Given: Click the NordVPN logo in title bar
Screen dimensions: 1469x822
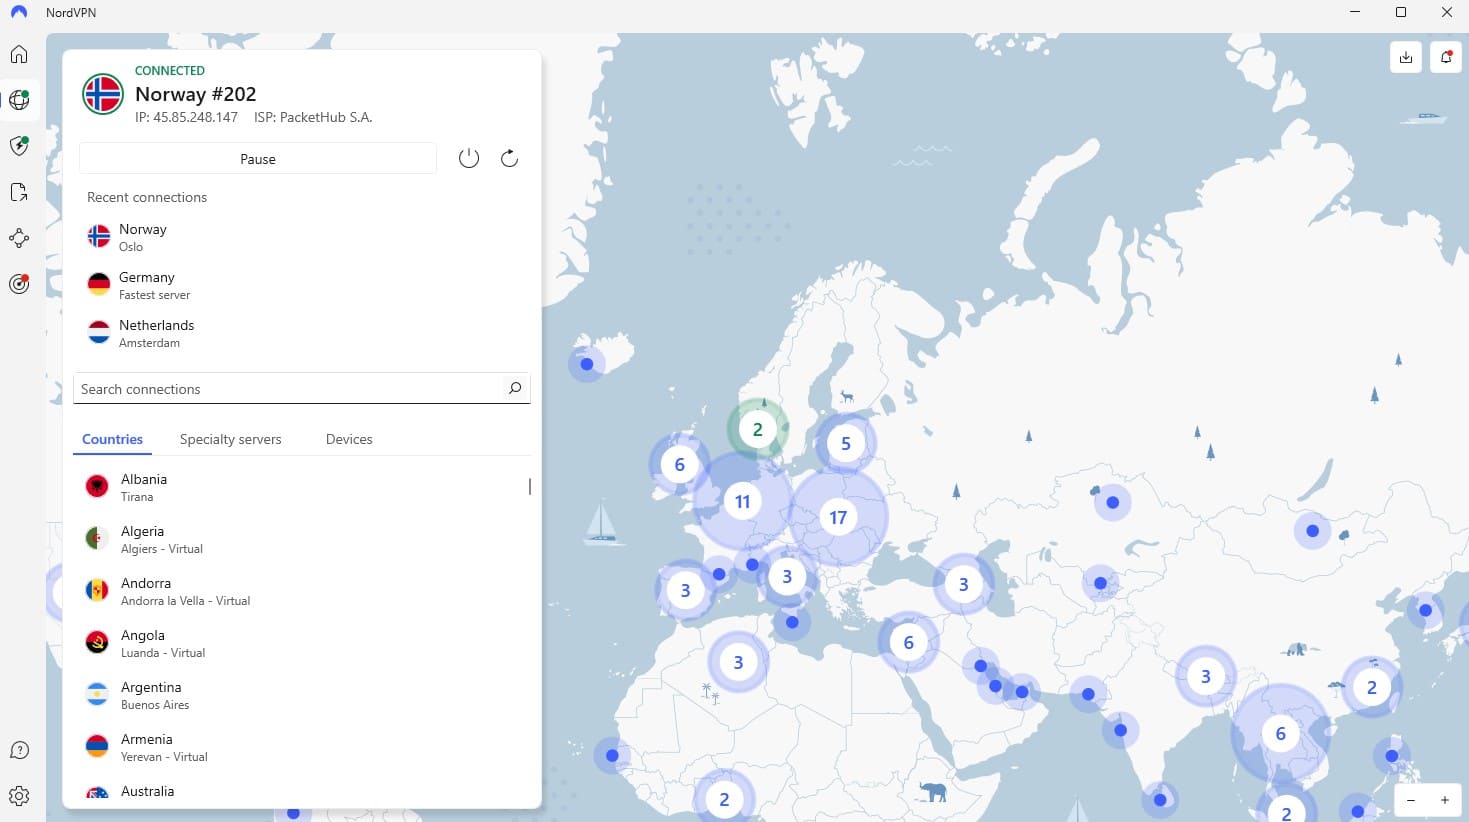Looking at the screenshot, I should pos(19,12).
